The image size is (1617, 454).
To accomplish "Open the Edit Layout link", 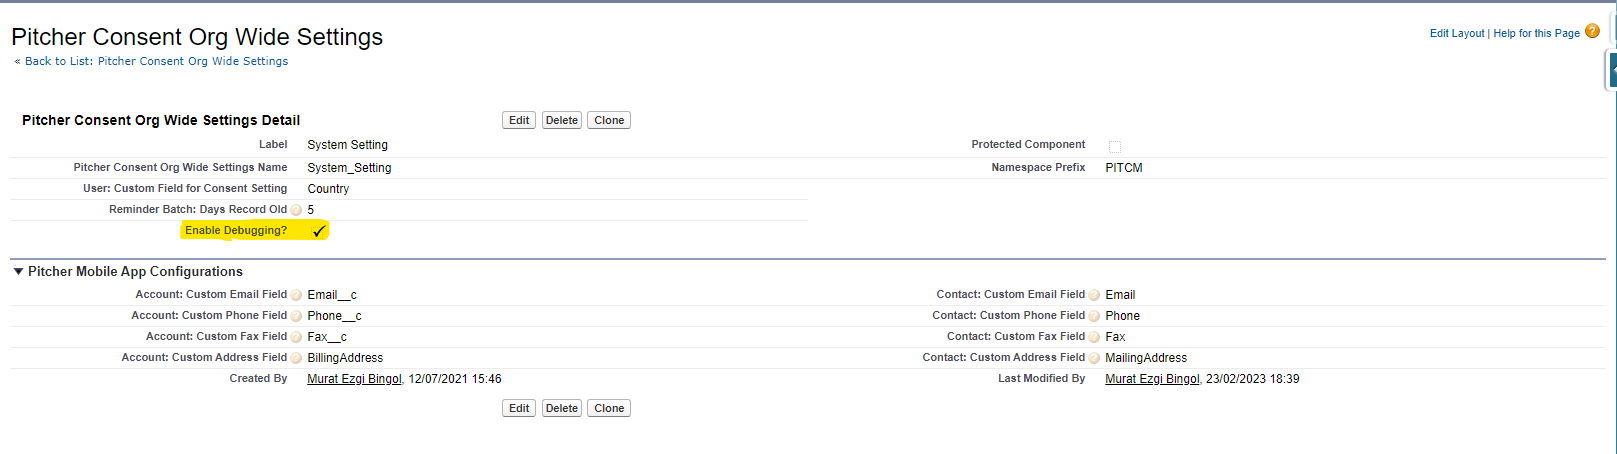I will [x=1456, y=33].
